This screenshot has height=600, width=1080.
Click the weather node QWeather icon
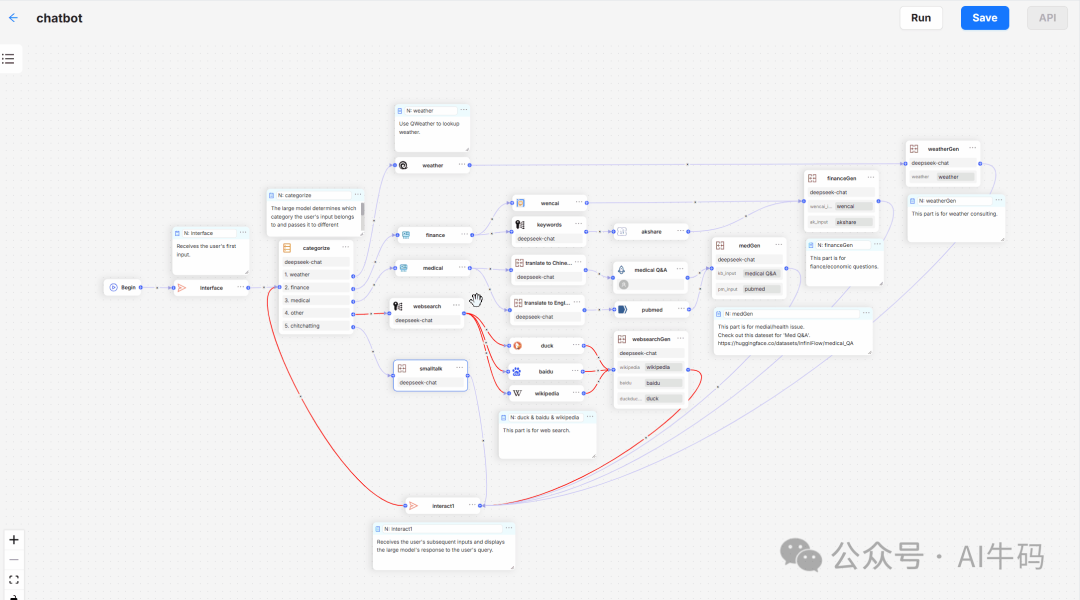(x=404, y=165)
